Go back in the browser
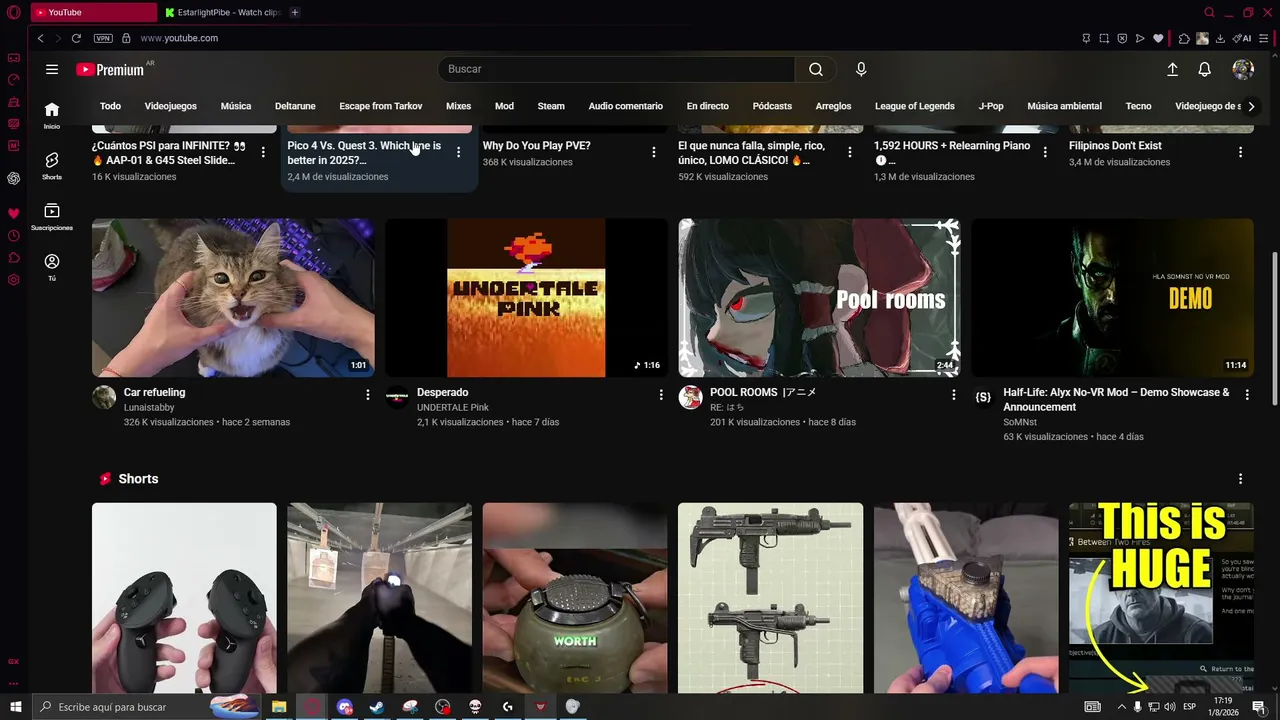This screenshot has width=1280, height=720. coord(40,38)
